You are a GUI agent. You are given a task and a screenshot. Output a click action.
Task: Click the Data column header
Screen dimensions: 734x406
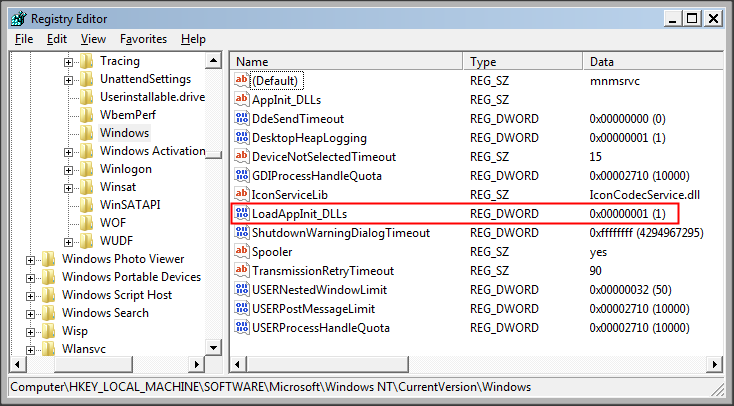point(654,61)
